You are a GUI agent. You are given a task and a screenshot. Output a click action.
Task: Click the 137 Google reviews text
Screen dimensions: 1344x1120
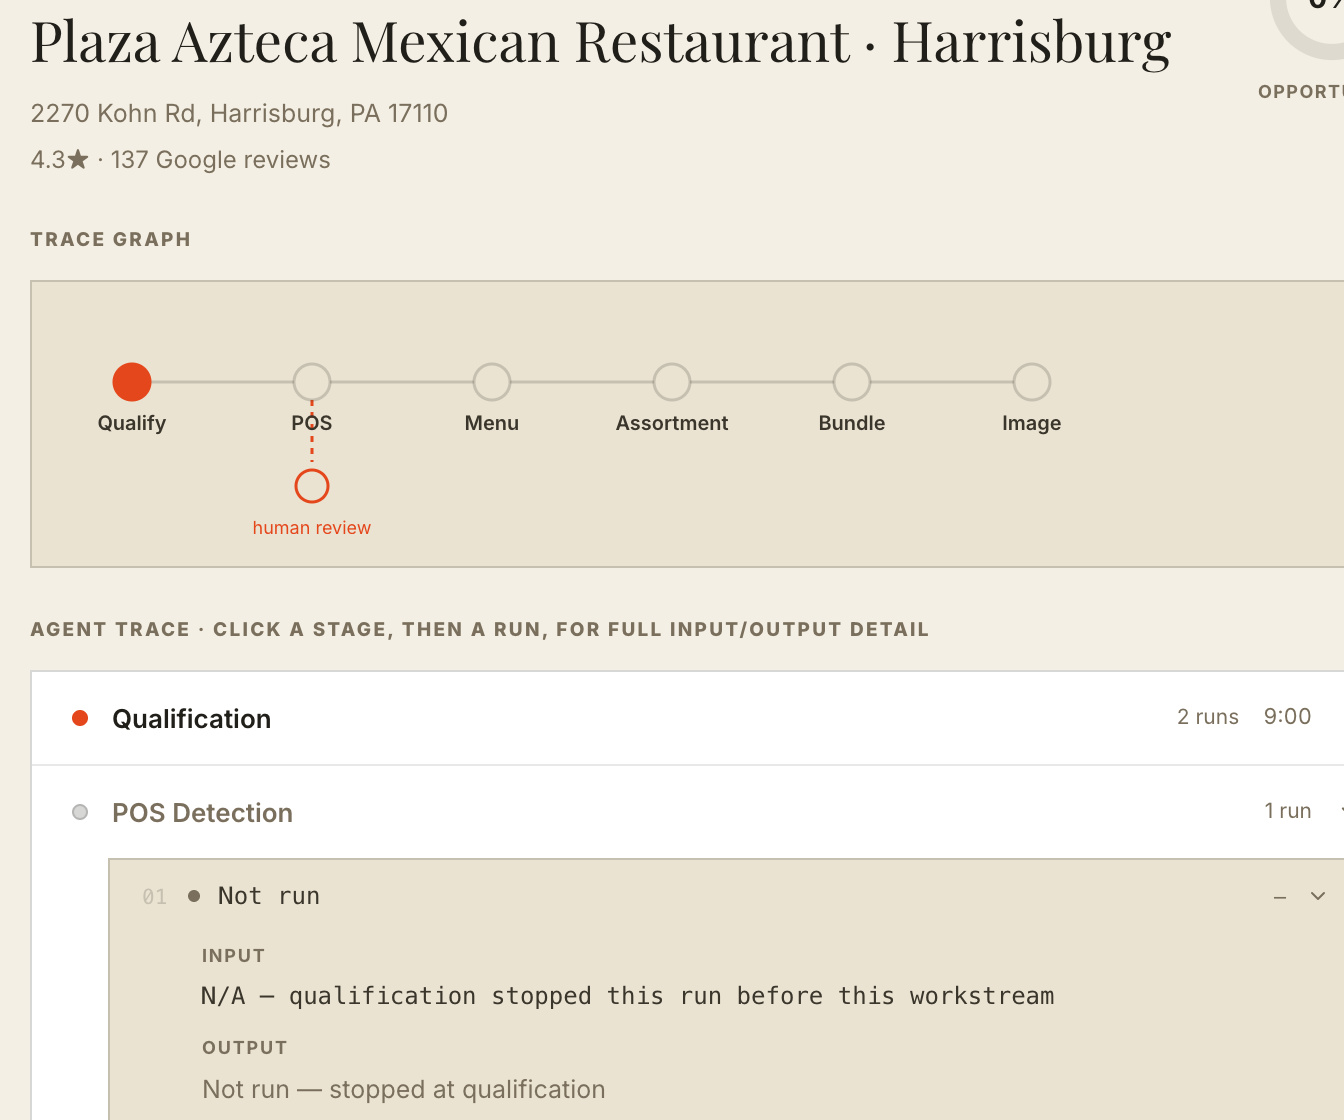tap(221, 160)
